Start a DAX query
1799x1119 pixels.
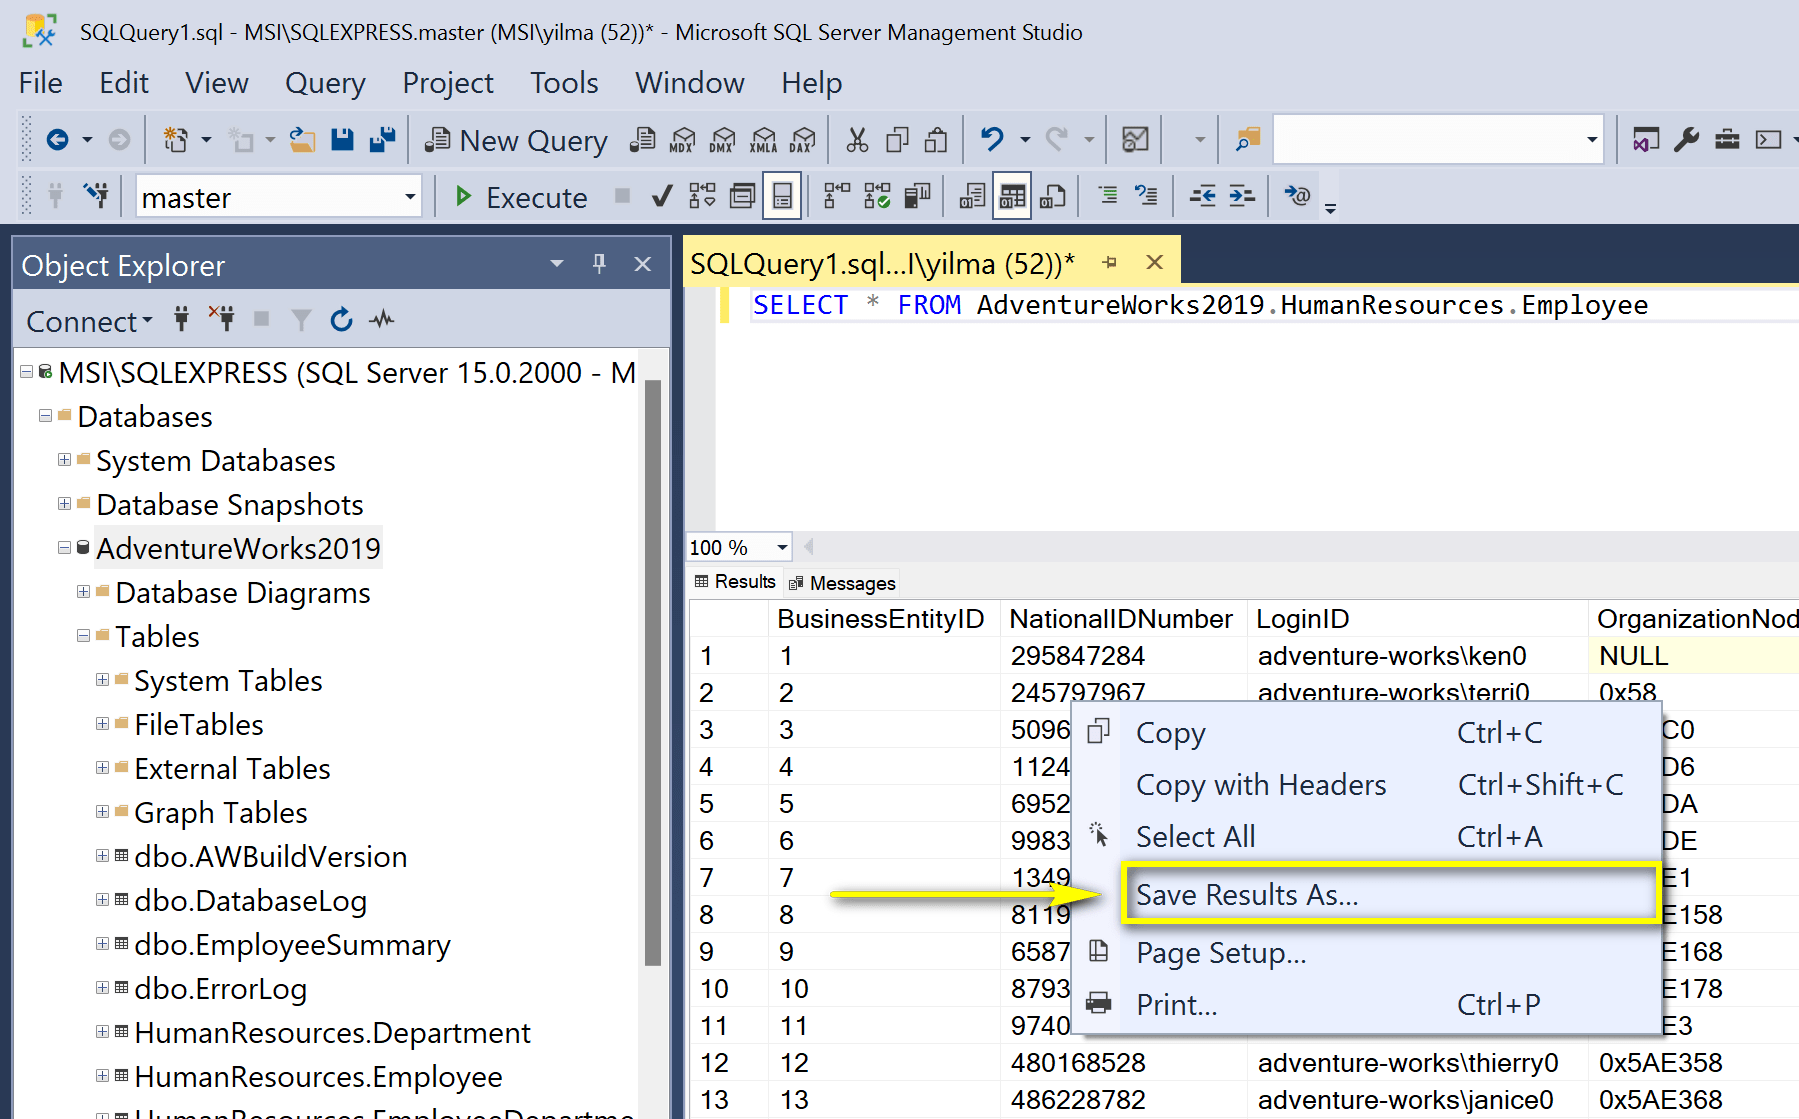pyautogui.click(x=802, y=140)
